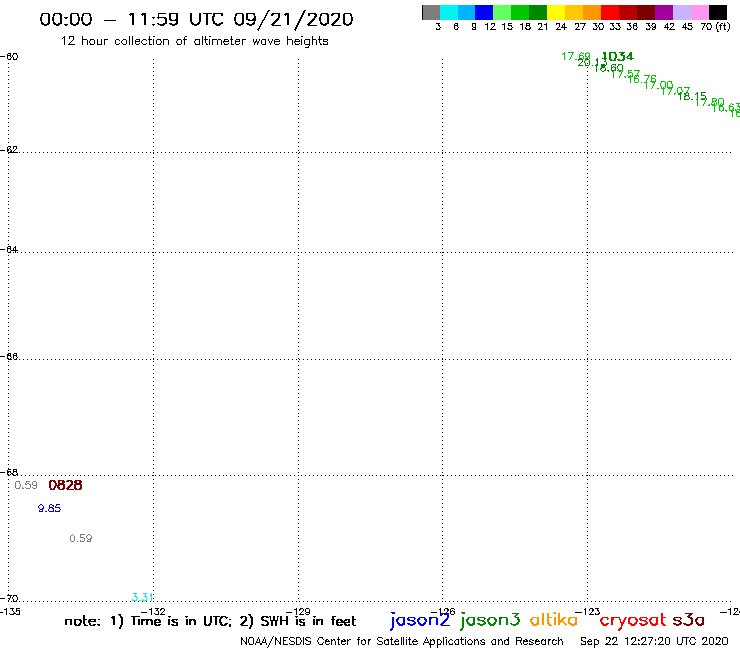
Task: Click the orange 'altika' satellite legend
Action: [x=554, y=620]
